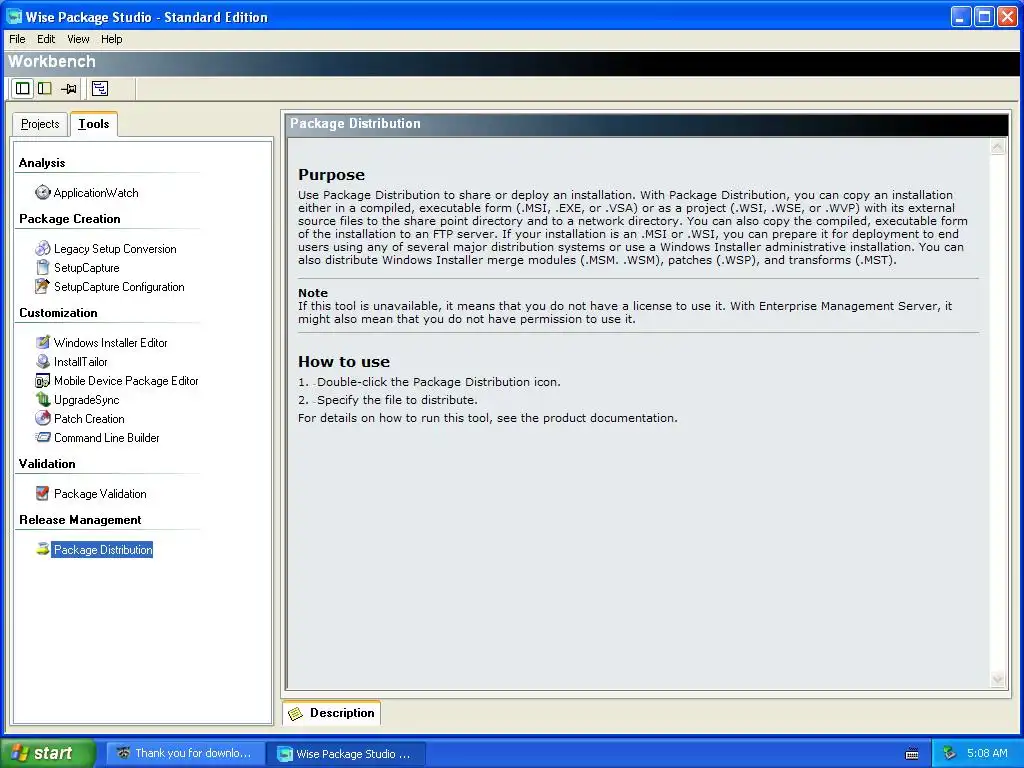
Task: Click the Wise Package Studio taskbar button
Action: (346, 754)
